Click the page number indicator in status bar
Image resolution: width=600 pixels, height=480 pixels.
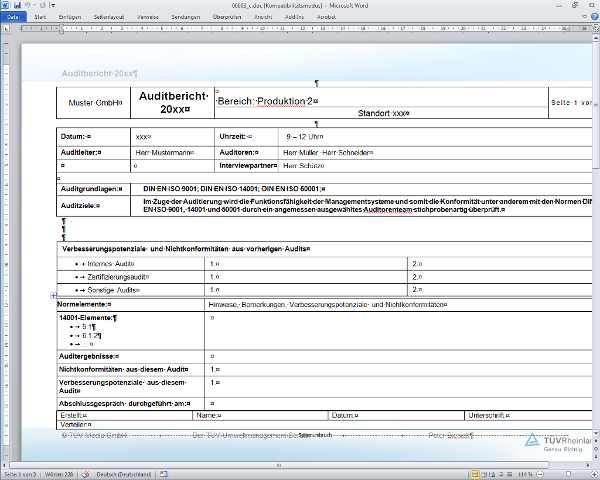(x=20, y=472)
